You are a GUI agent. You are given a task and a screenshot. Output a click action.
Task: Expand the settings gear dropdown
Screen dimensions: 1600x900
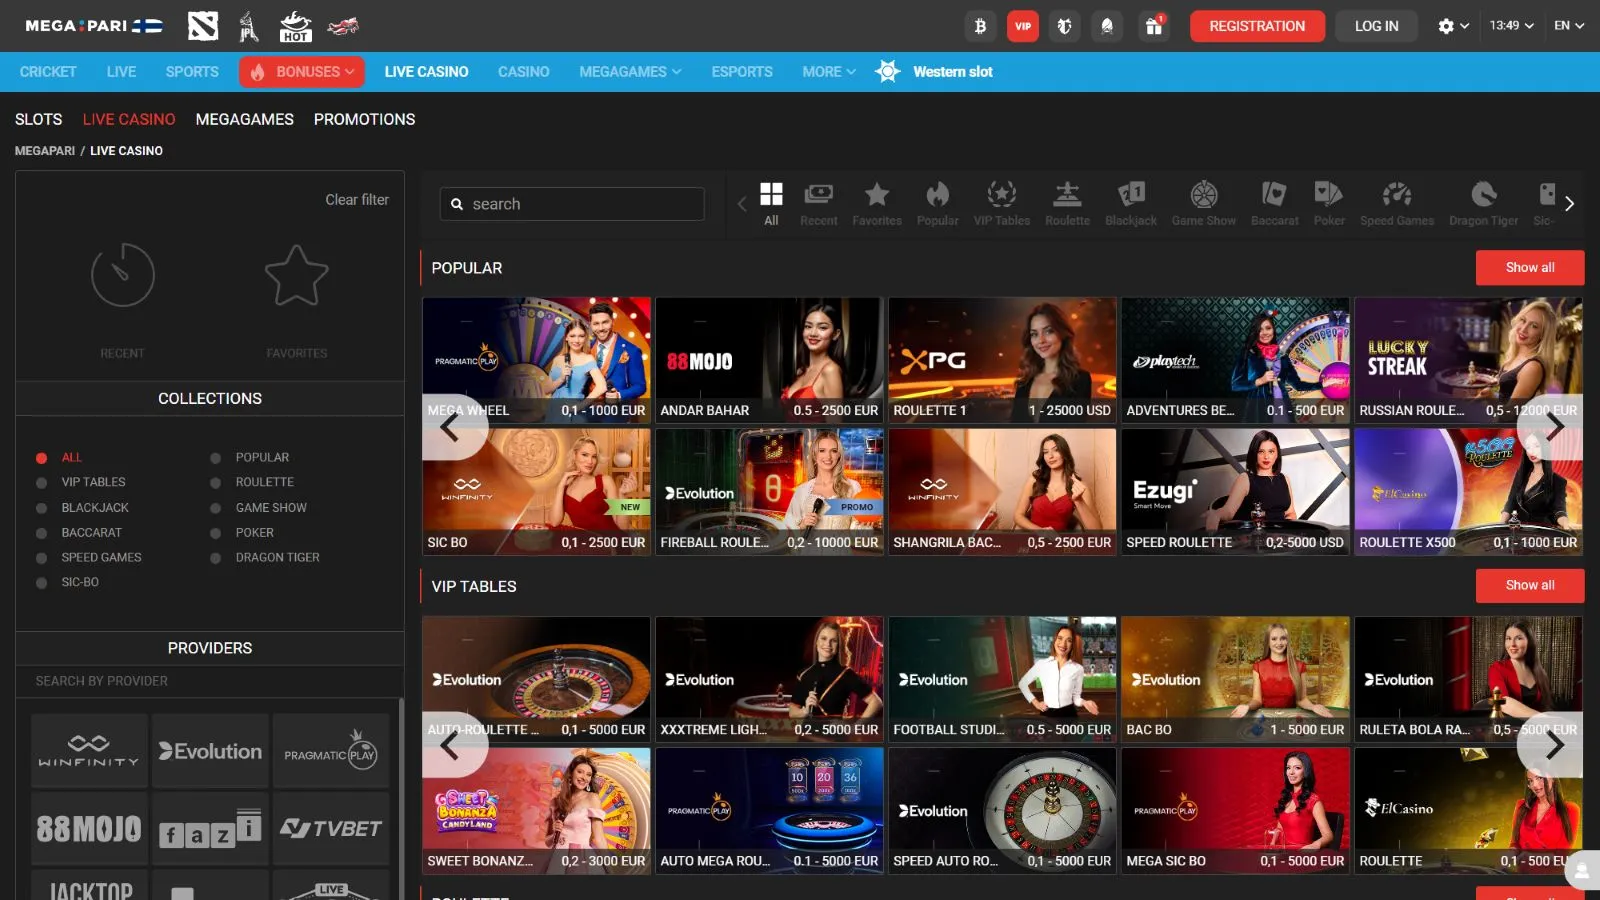click(x=1453, y=26)
